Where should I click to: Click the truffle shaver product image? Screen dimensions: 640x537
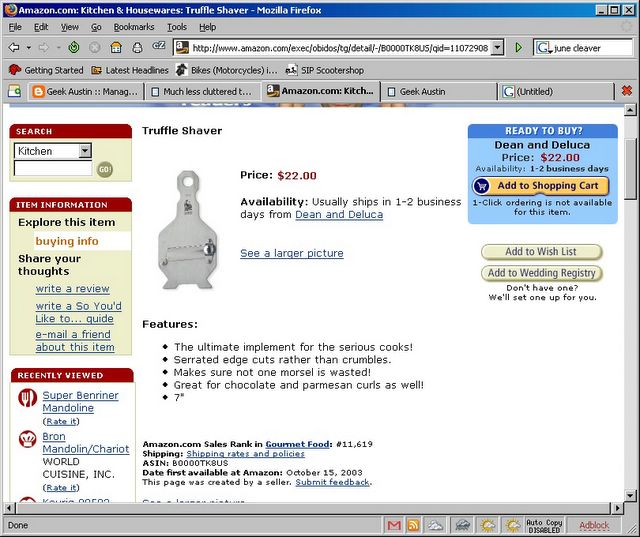tap(187, 230)
